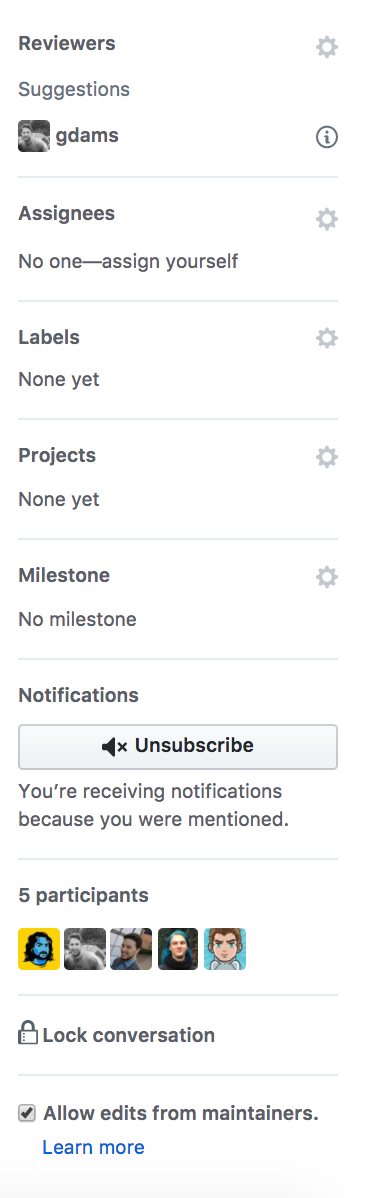Open the Milestone gear menu
Viewport: 374px width, 1198px height.
point(327,577)
